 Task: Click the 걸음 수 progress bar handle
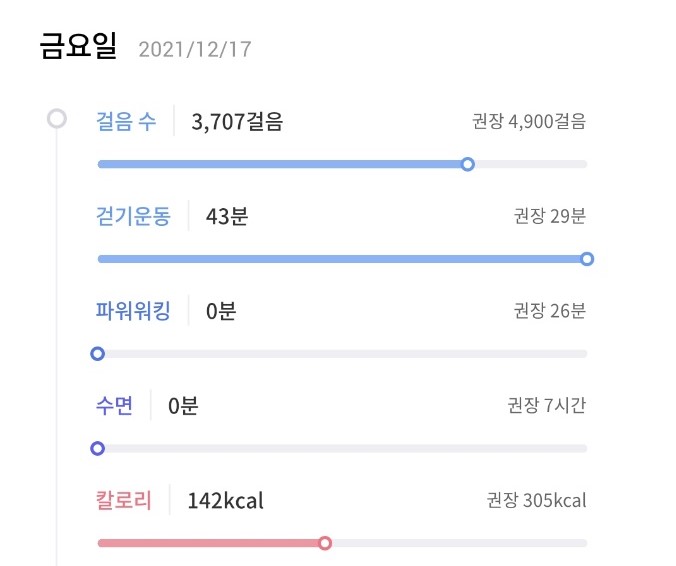(467, 164)
